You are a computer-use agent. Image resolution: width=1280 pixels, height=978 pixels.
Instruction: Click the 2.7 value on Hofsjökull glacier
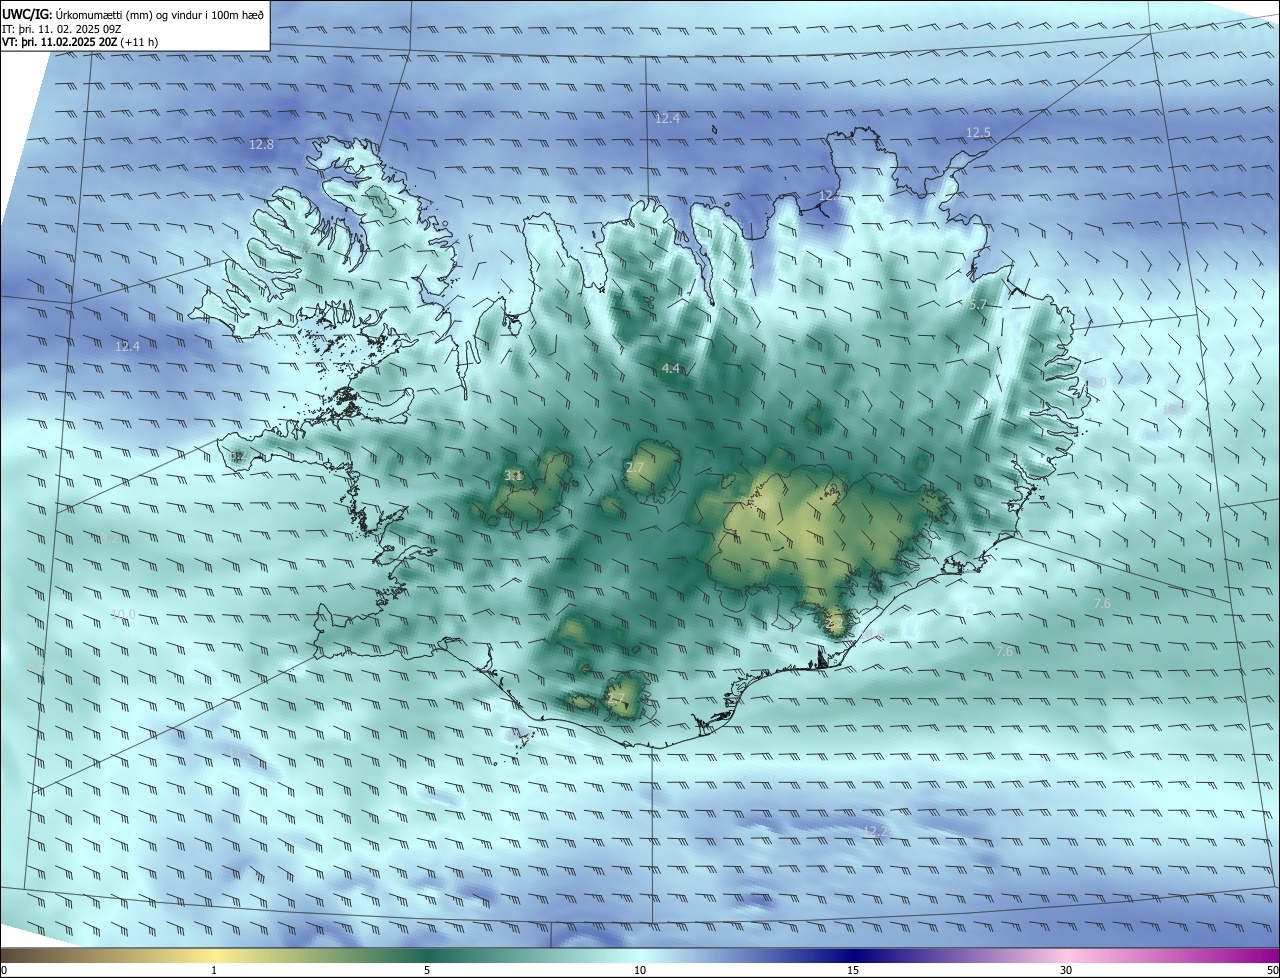(x=635, y=467)
